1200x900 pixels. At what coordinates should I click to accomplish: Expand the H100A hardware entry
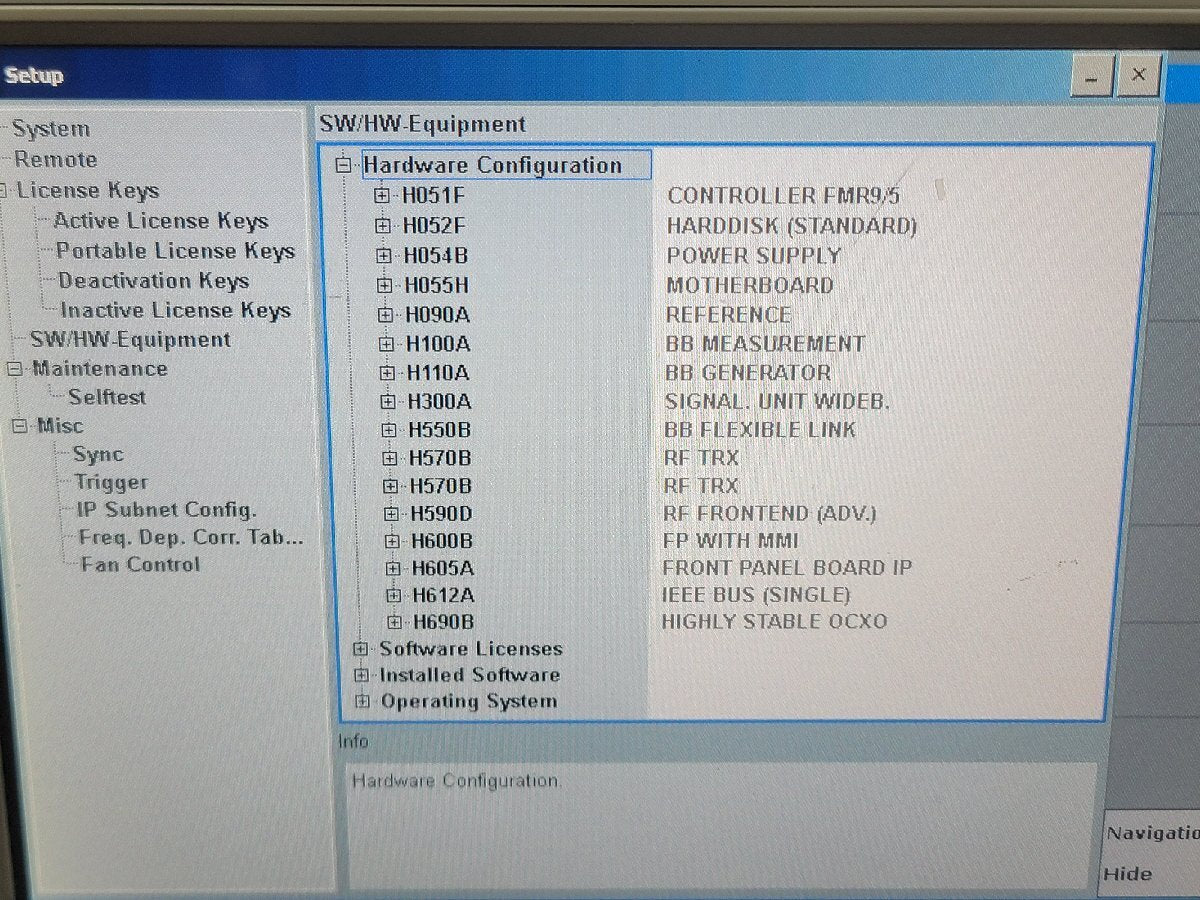click(x=387, y=344)
